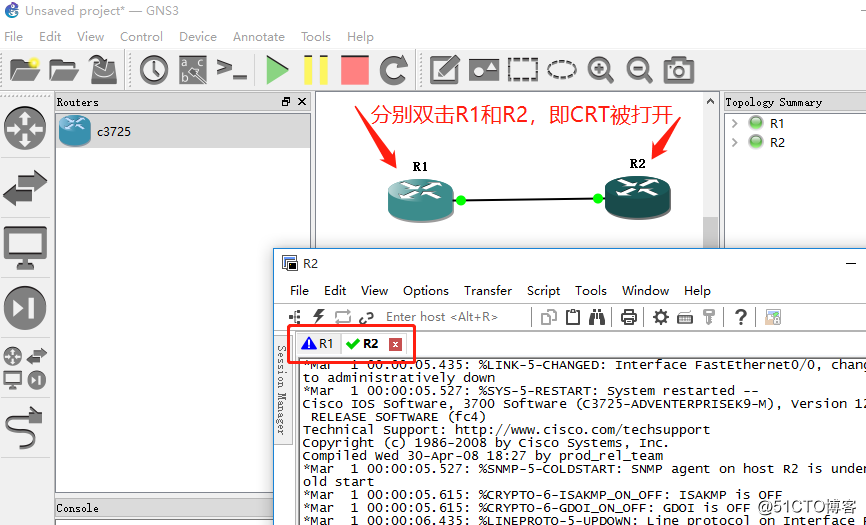This screenshot has height=525, width=866.
Task: Open SecureCRT File menu
Action: point(299,290)
